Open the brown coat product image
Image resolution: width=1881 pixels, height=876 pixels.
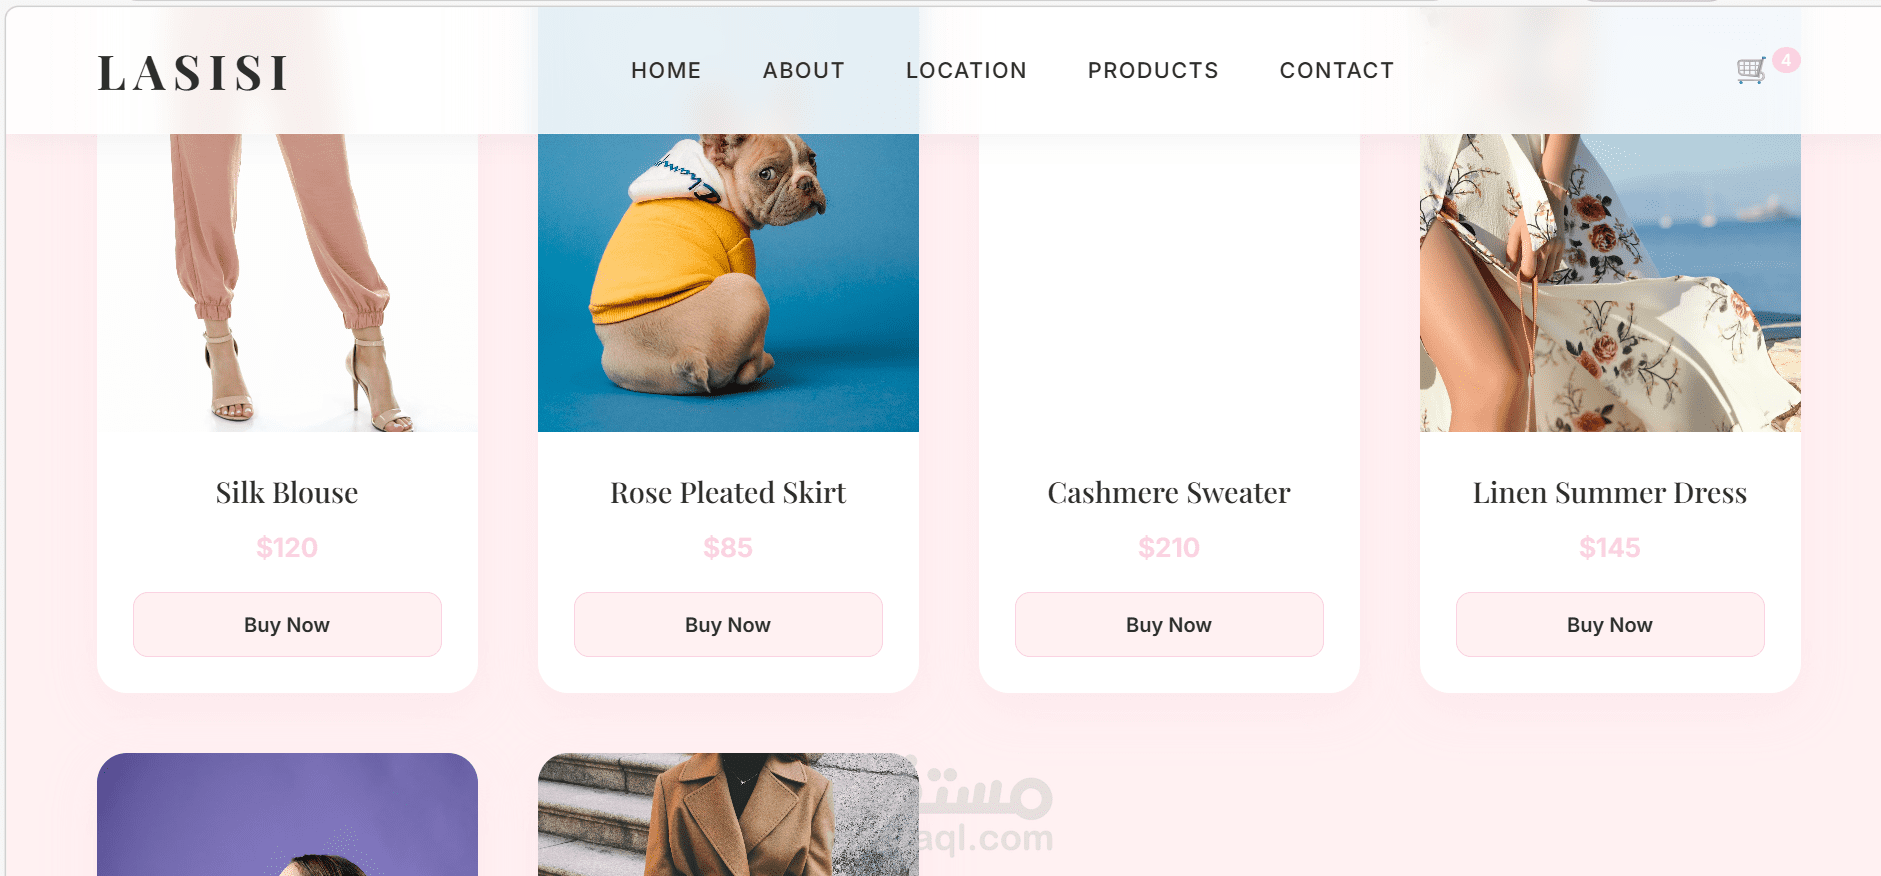pos(728,814)
